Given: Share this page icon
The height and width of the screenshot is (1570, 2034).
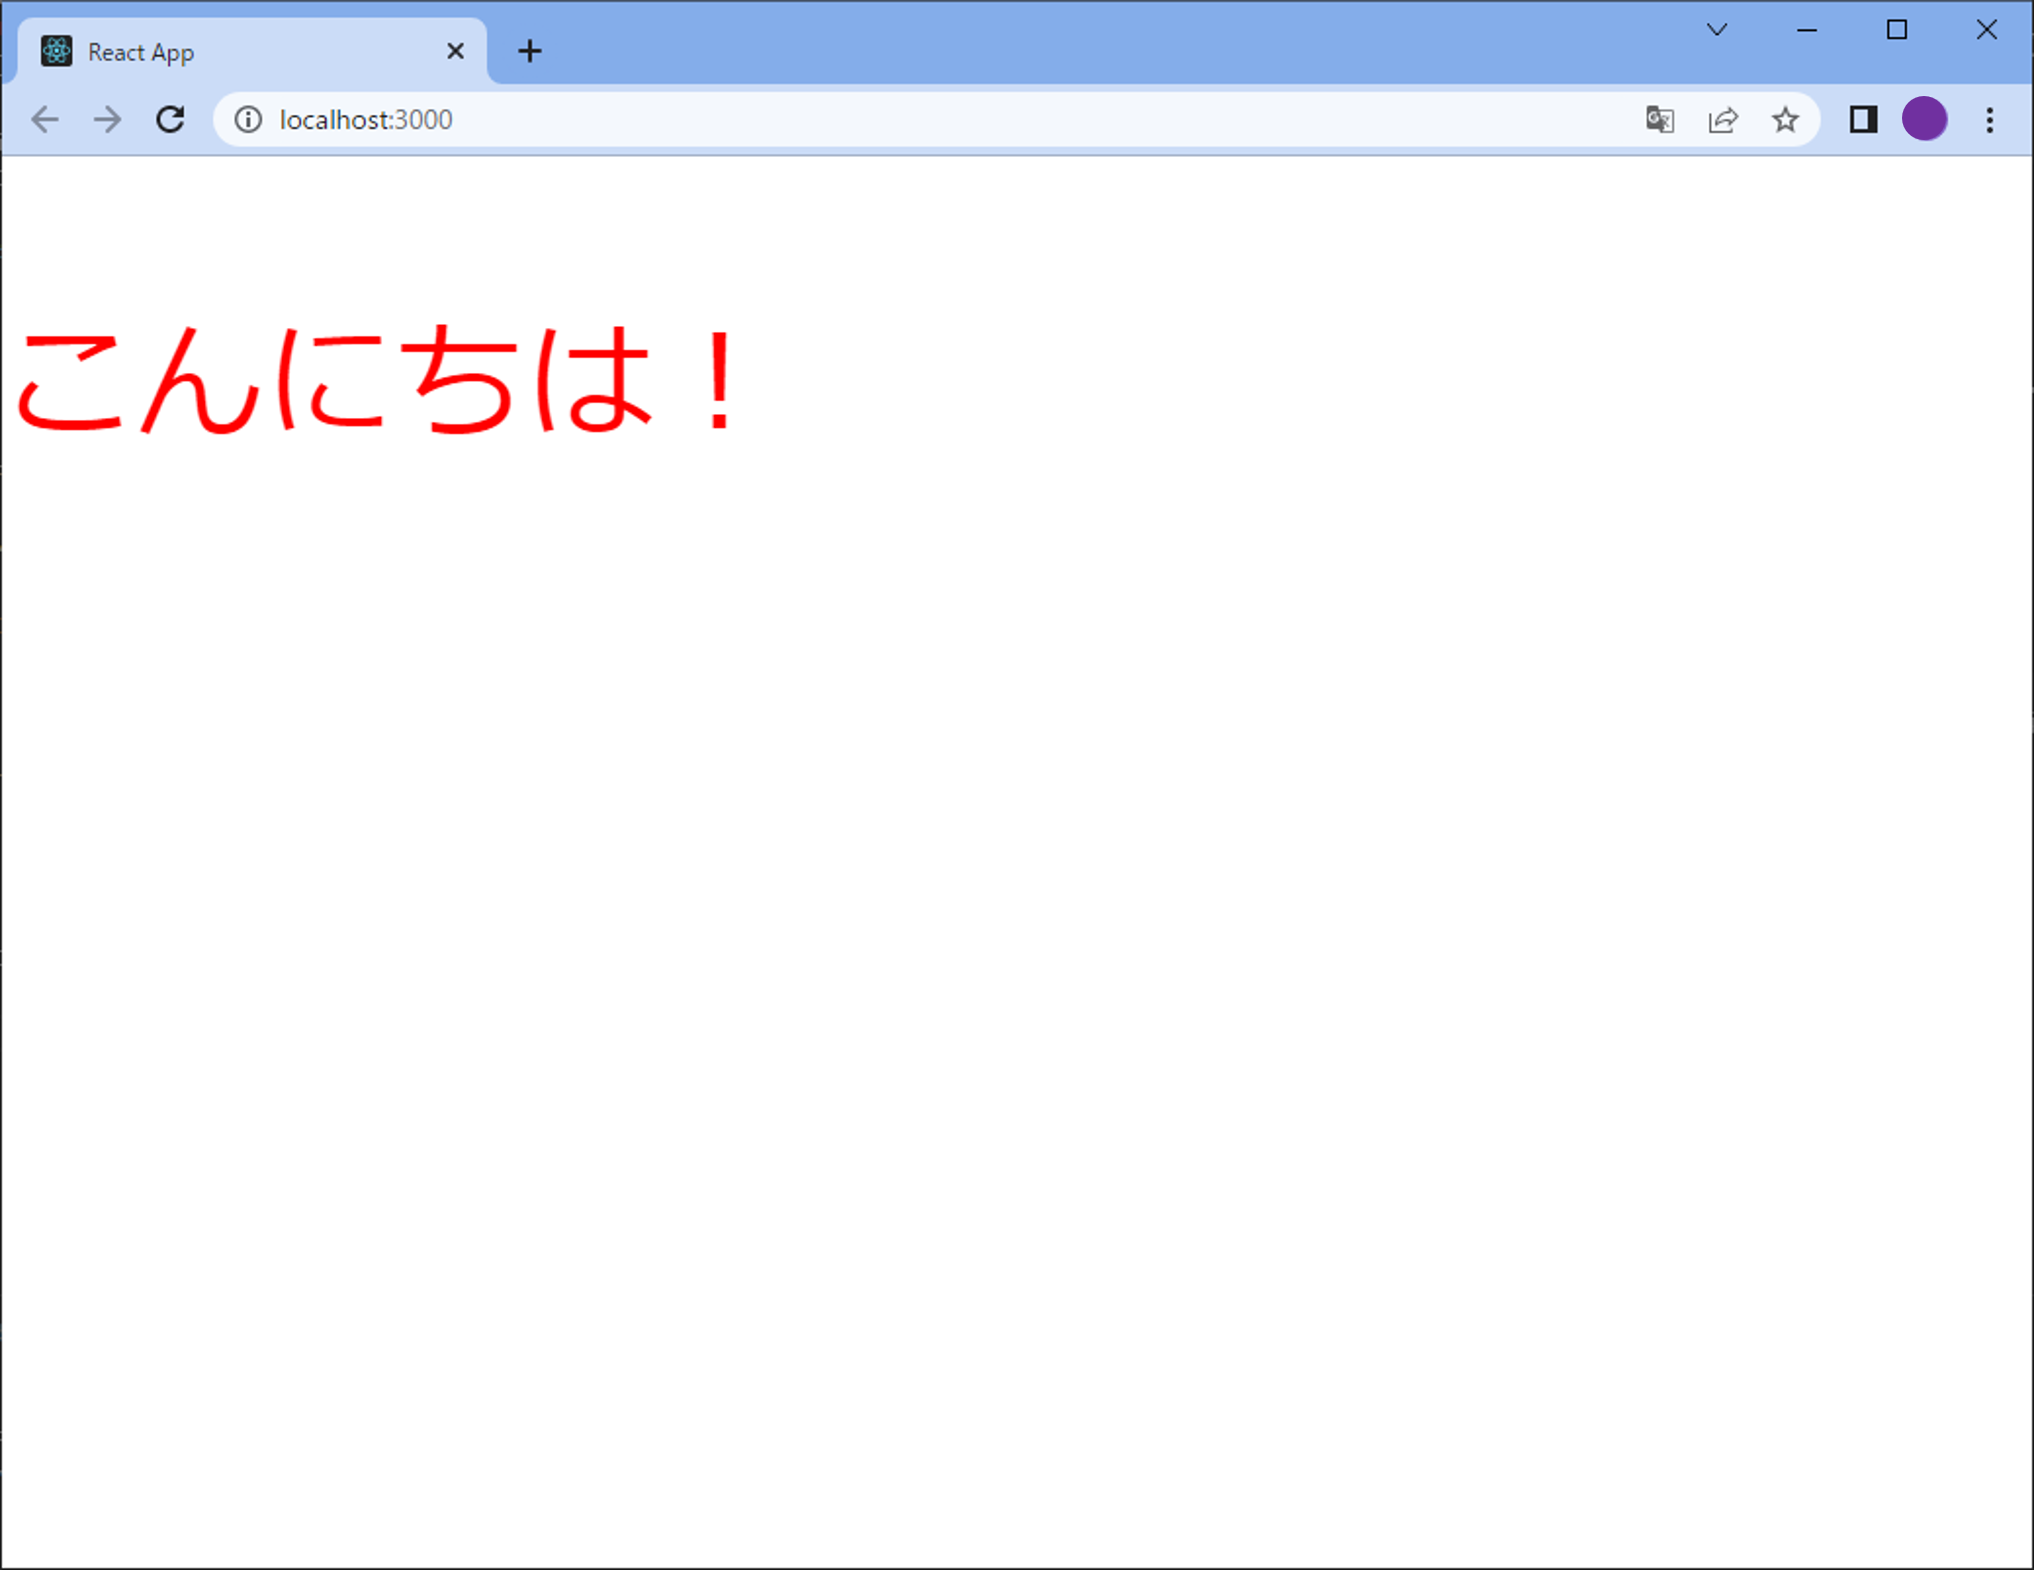Looking at the screenshot, I should coord(1723,120).
